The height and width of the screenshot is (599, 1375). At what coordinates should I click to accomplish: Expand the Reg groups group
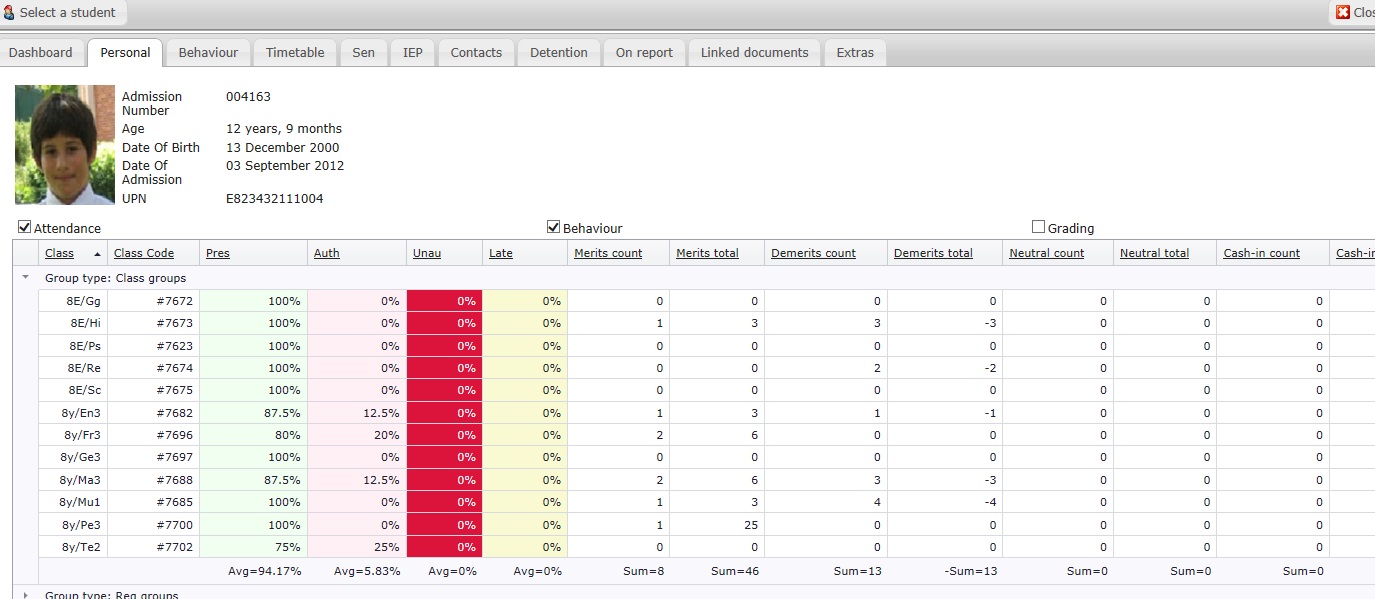click(x=25, y=594)
